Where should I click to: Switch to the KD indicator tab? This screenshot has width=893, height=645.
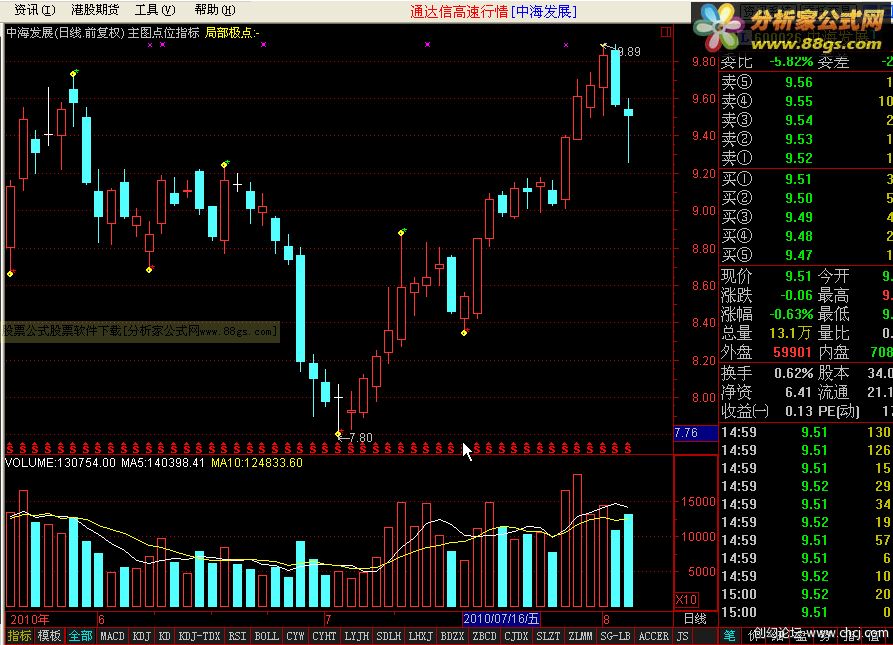(x=165, y=636)
